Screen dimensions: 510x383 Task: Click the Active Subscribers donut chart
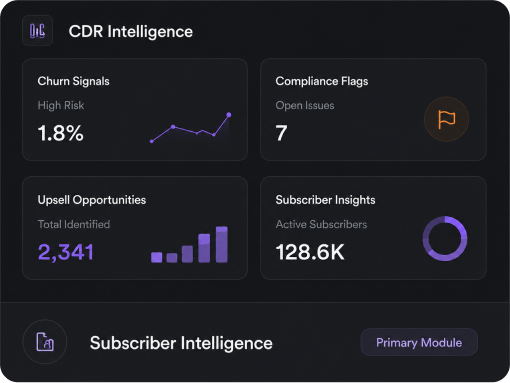point(445,238)
